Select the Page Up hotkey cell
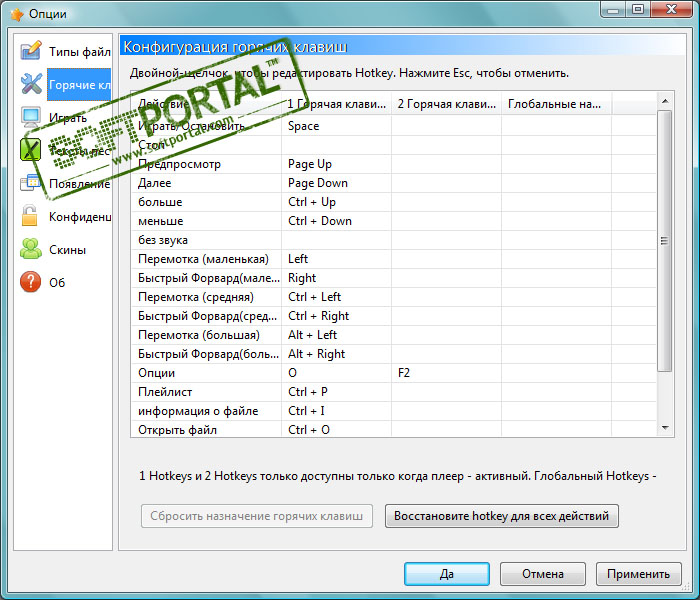Screen dimensions: 700x600 pos(337,164)
